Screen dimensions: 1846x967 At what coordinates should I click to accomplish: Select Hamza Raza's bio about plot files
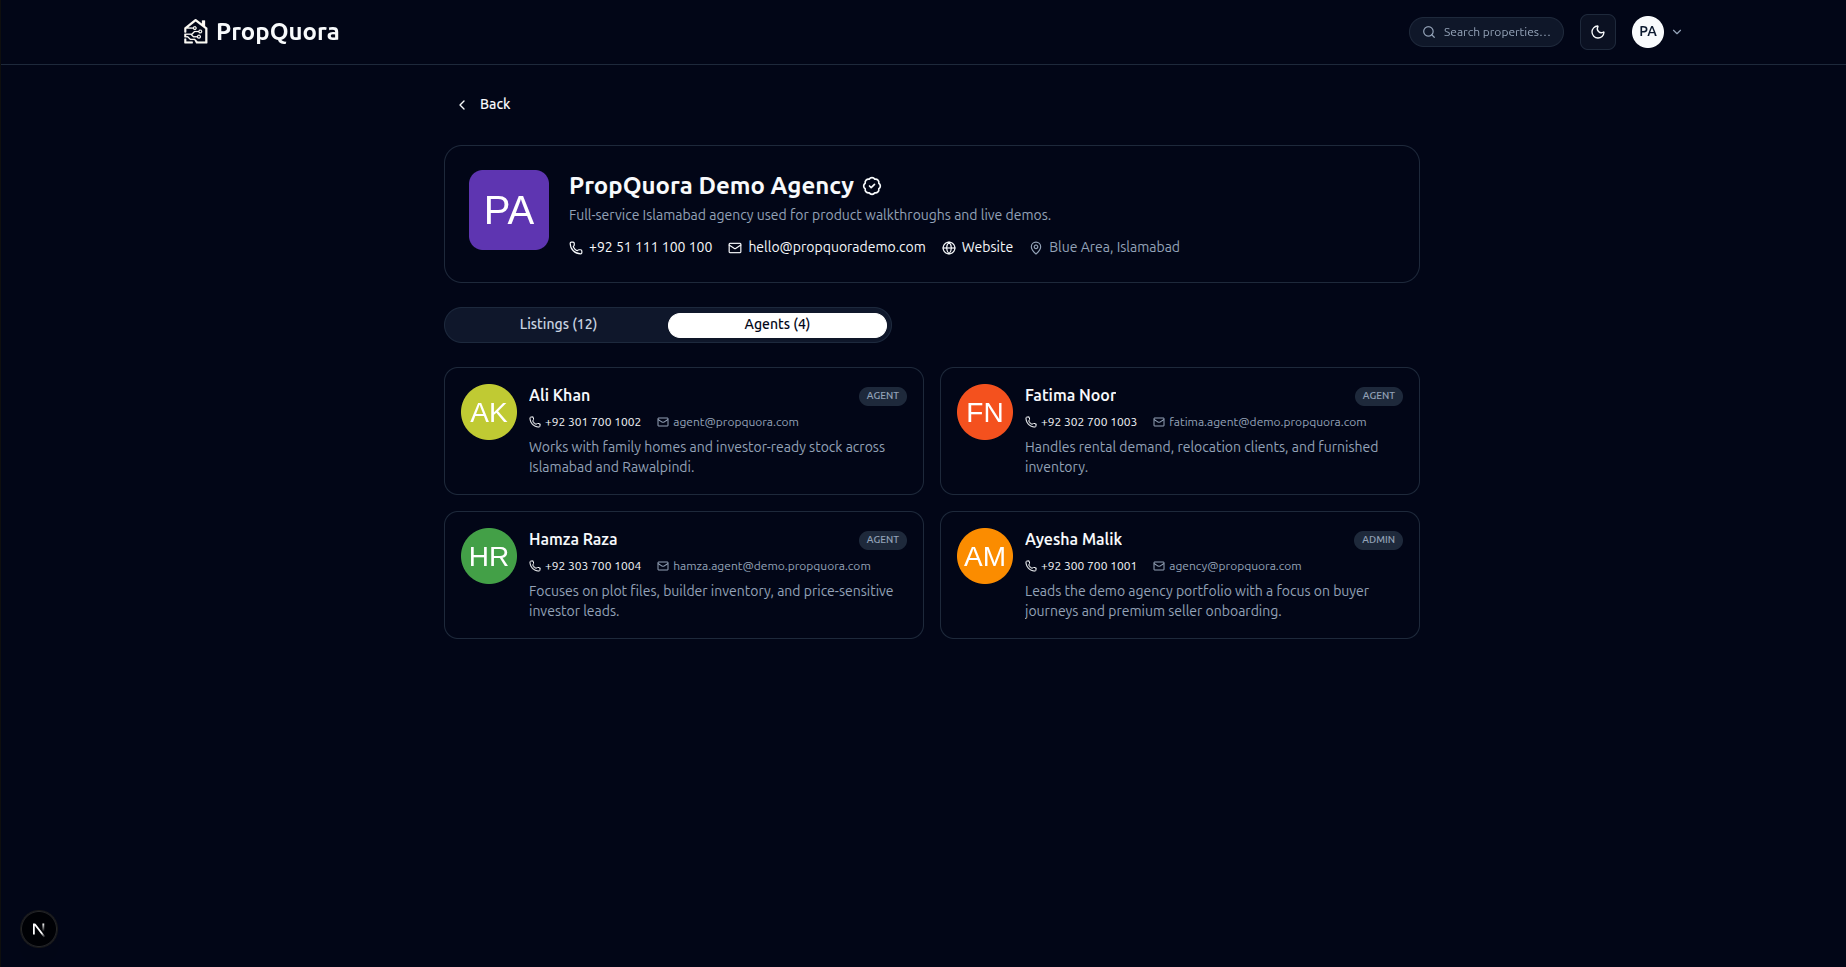pos(711,601)
